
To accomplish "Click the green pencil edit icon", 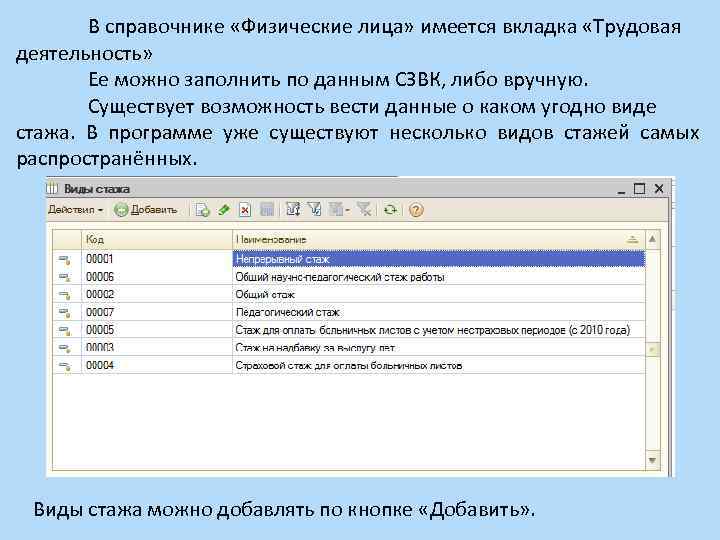I will click(x=224, y=210).
